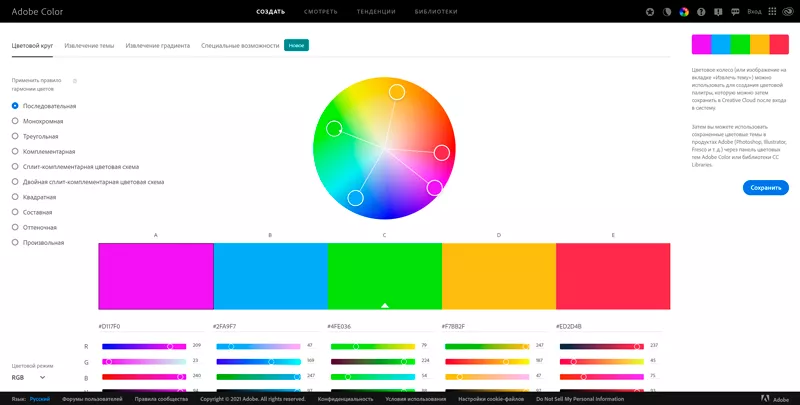Click the green handle on the color wheel
Viewport: 800px width, 405px height.
(334, 129)
